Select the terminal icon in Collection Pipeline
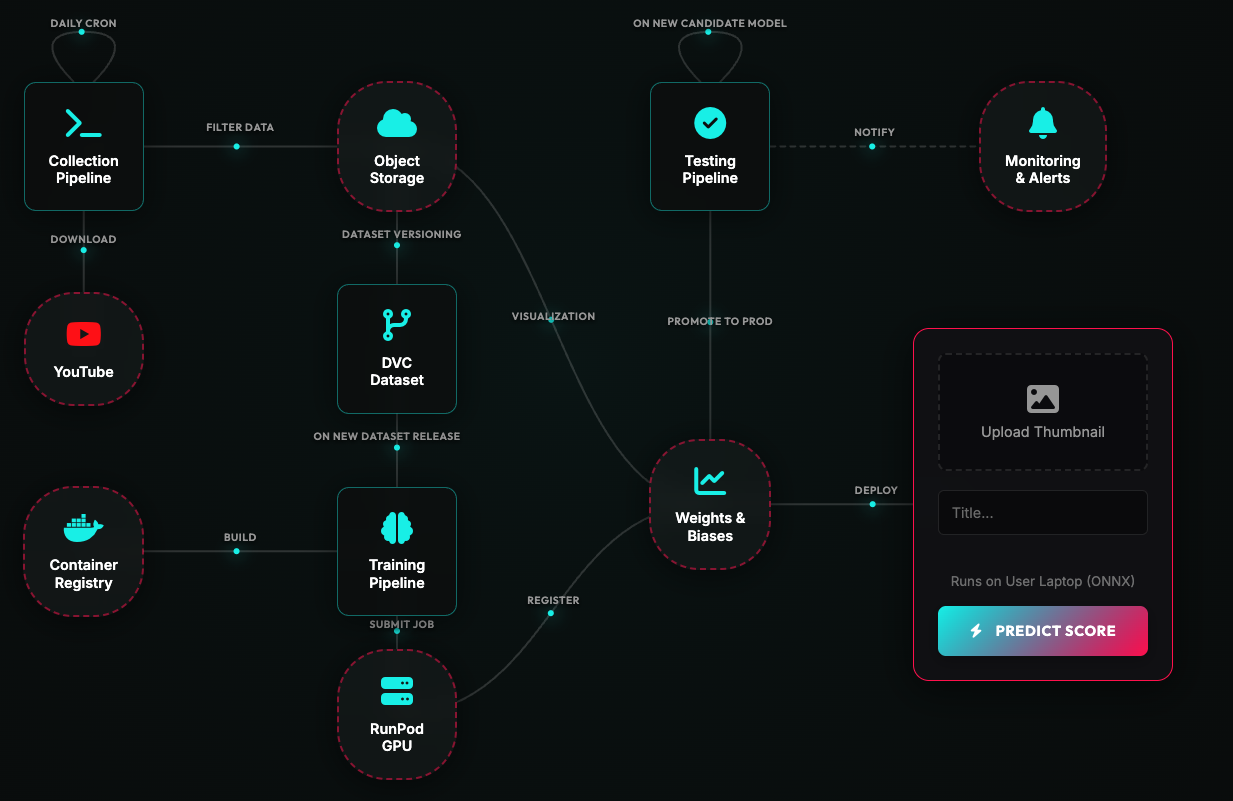This screenshot has width=1233, height=801. 83,122
